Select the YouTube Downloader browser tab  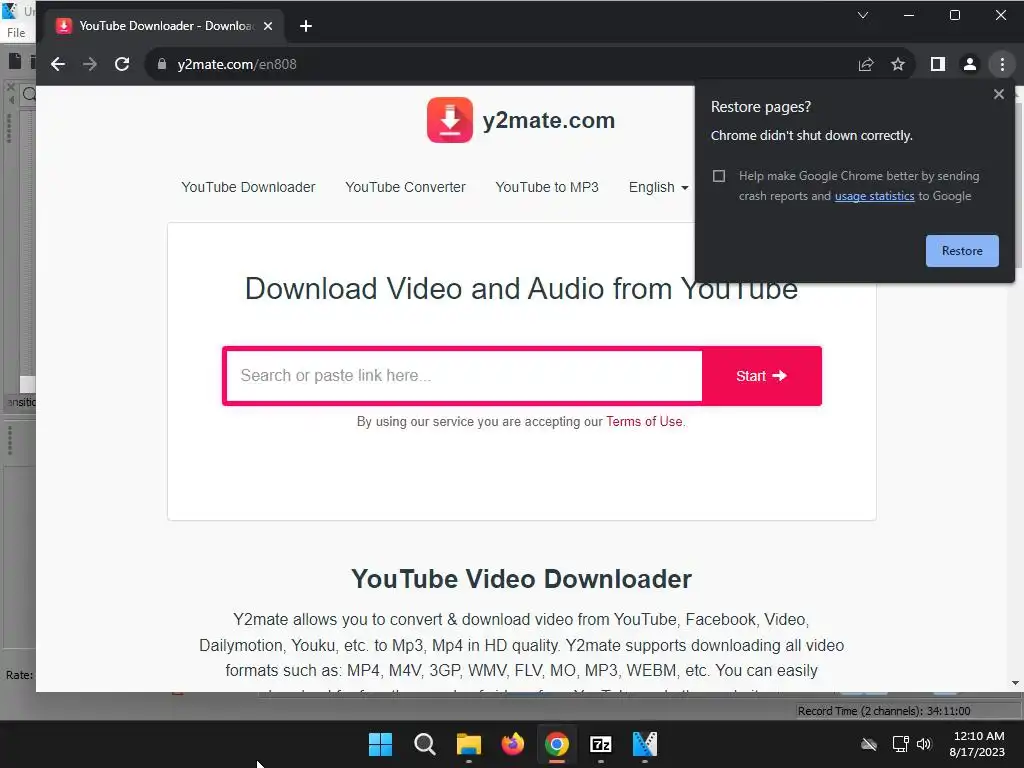pyautogui.click(x=165, y=26)
